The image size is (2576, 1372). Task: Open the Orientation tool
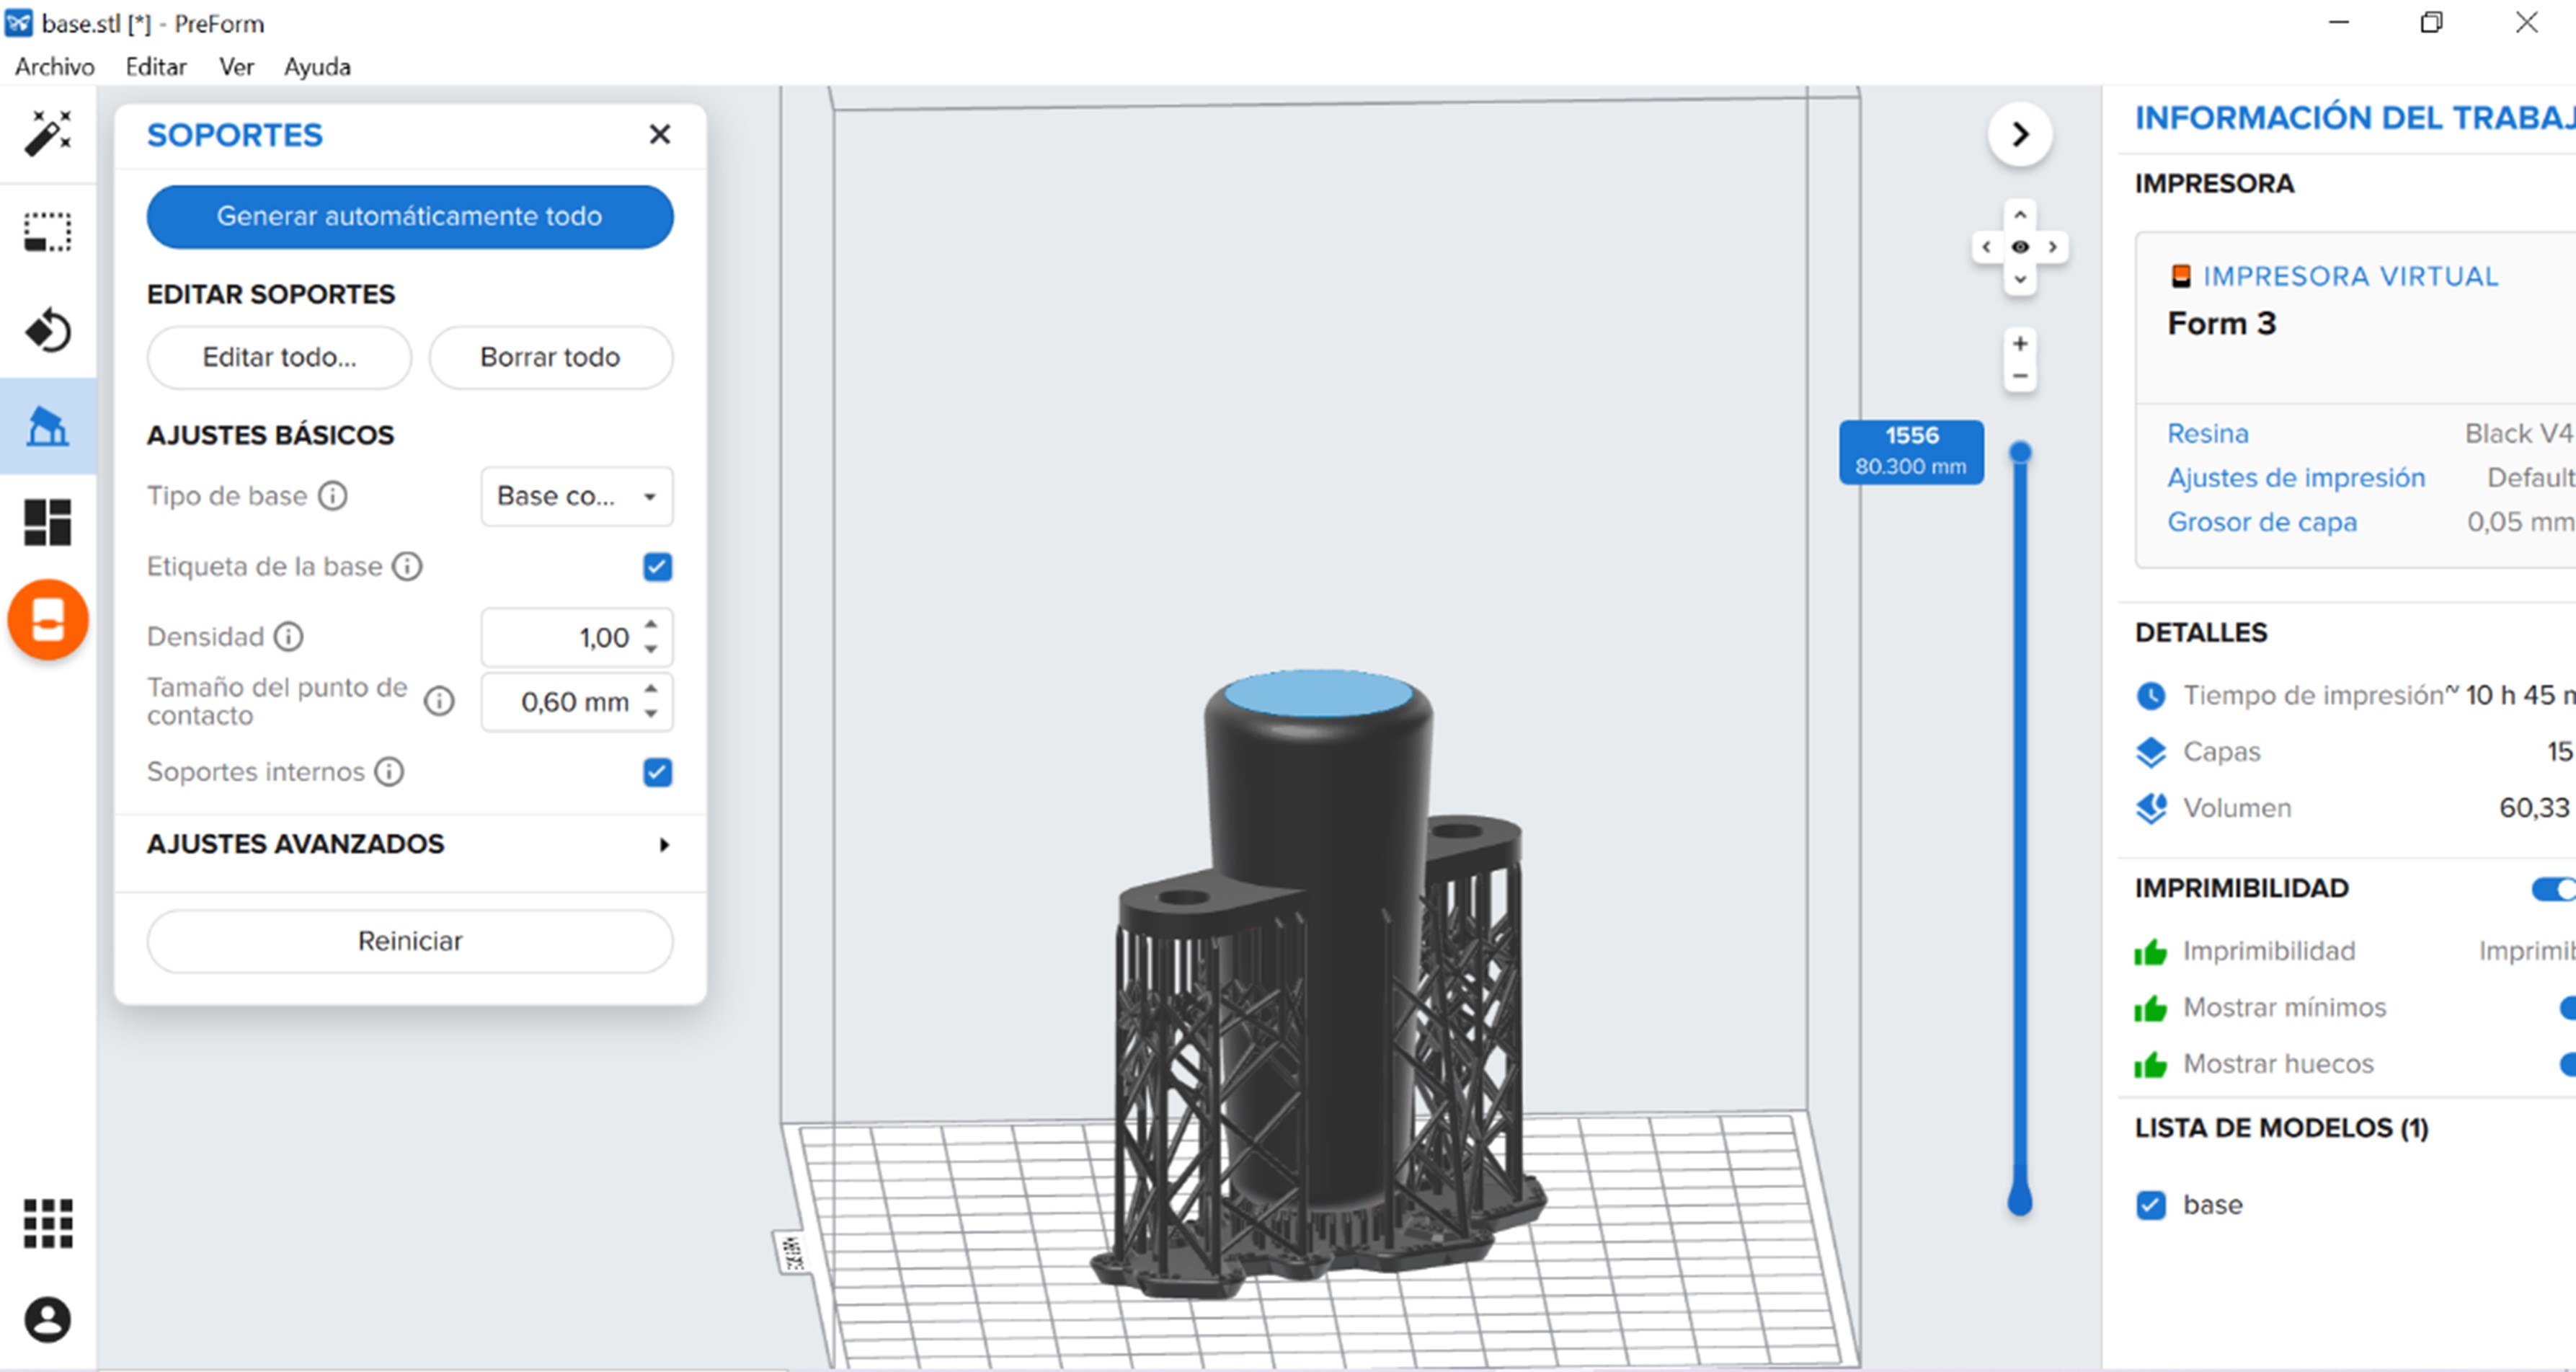coord(47,330)
